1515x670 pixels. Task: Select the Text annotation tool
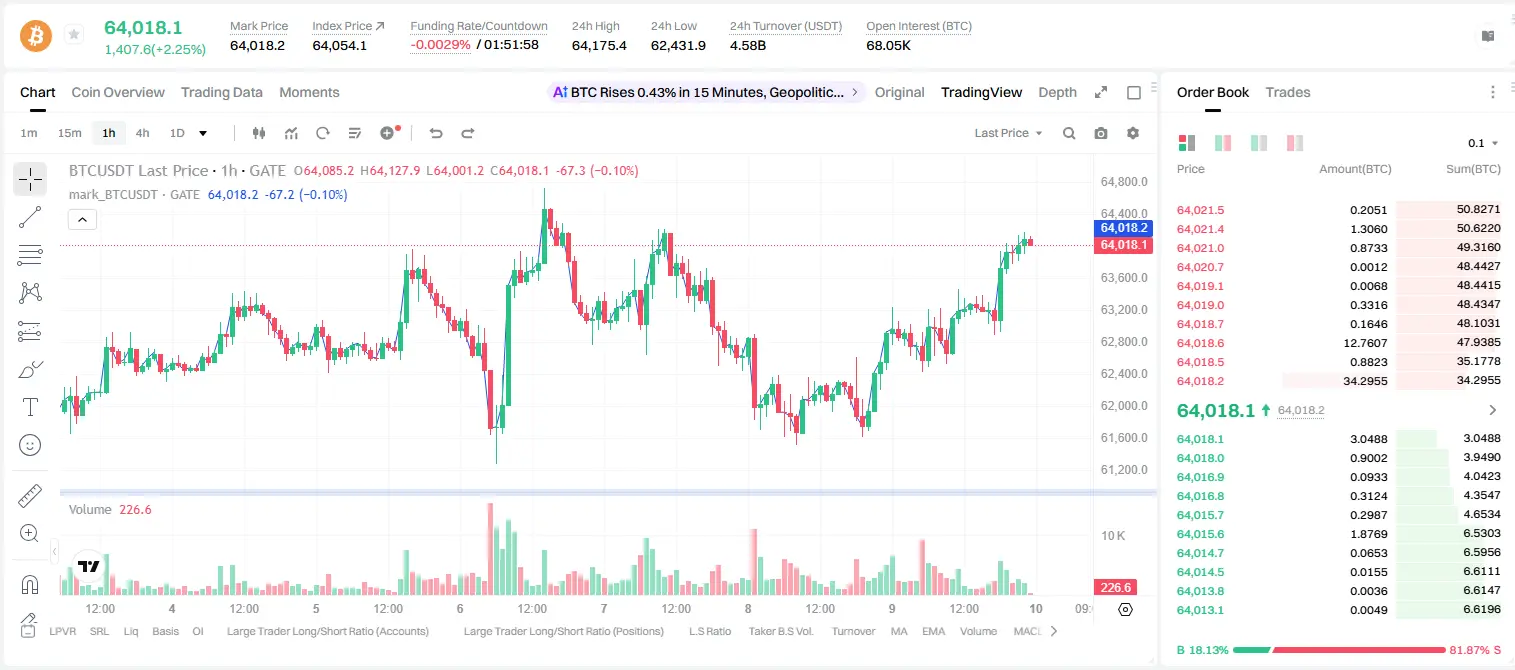30,407
